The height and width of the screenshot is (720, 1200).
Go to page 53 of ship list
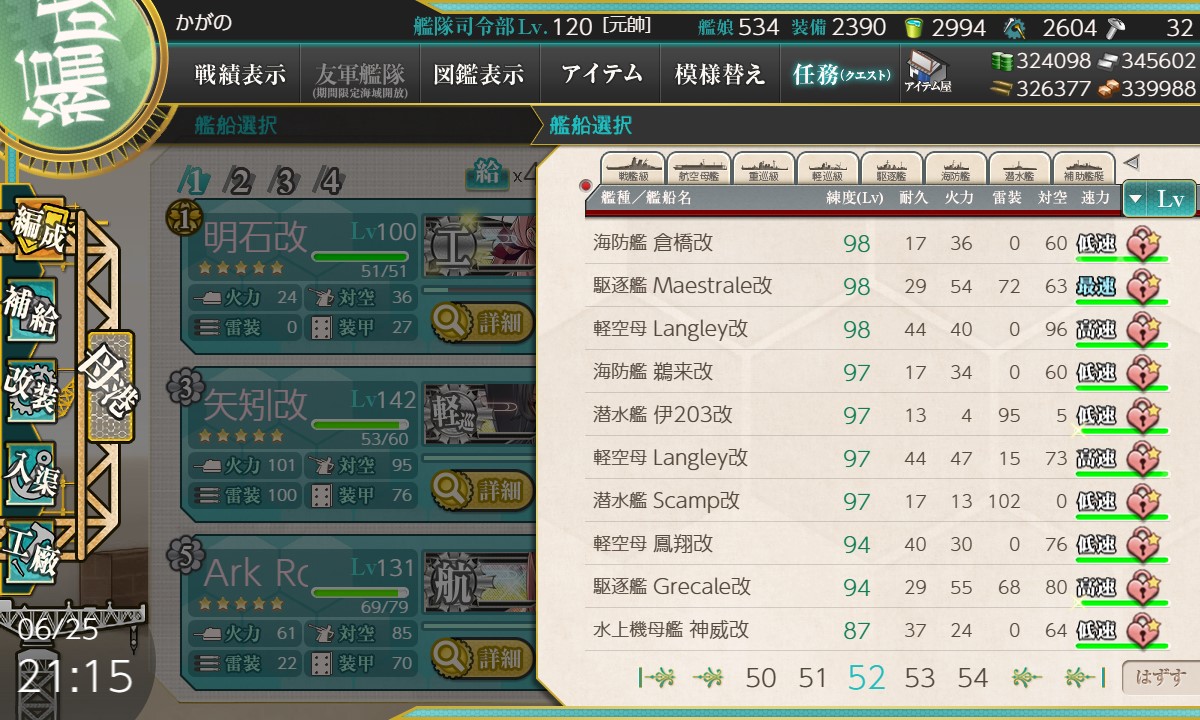coord(919,678)
